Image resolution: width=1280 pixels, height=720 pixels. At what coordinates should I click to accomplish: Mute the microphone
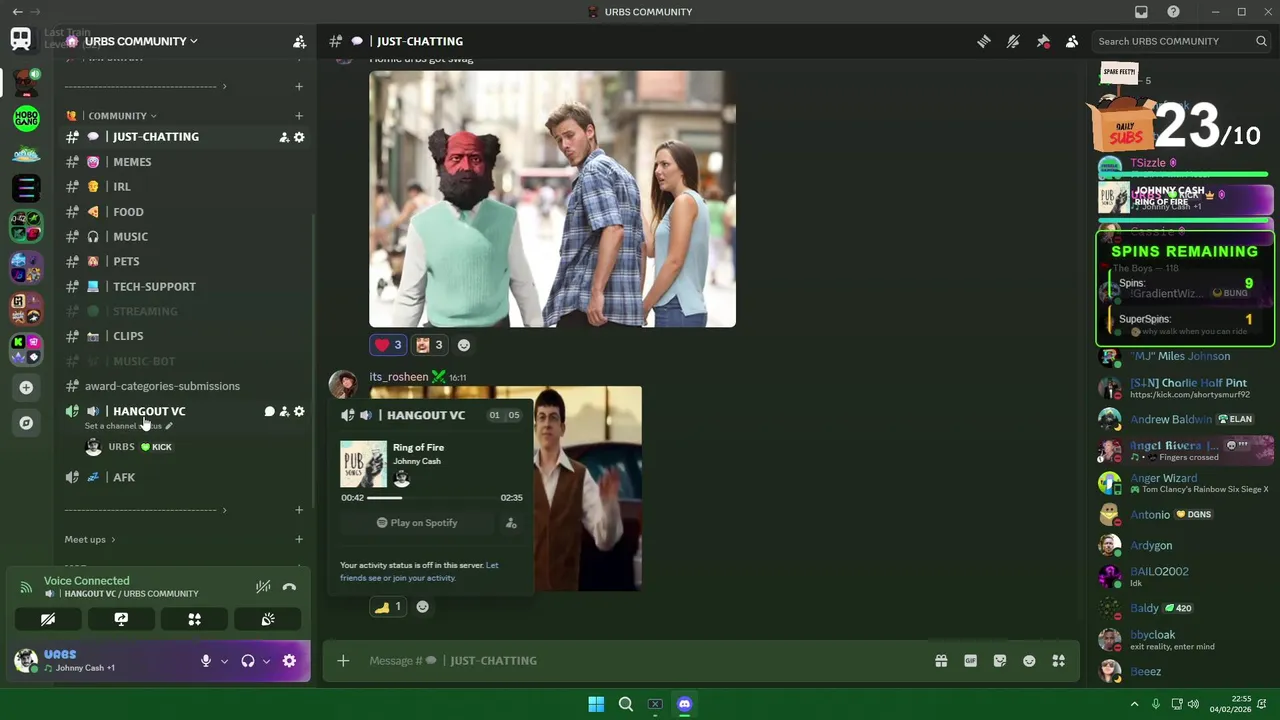[206, 661]
